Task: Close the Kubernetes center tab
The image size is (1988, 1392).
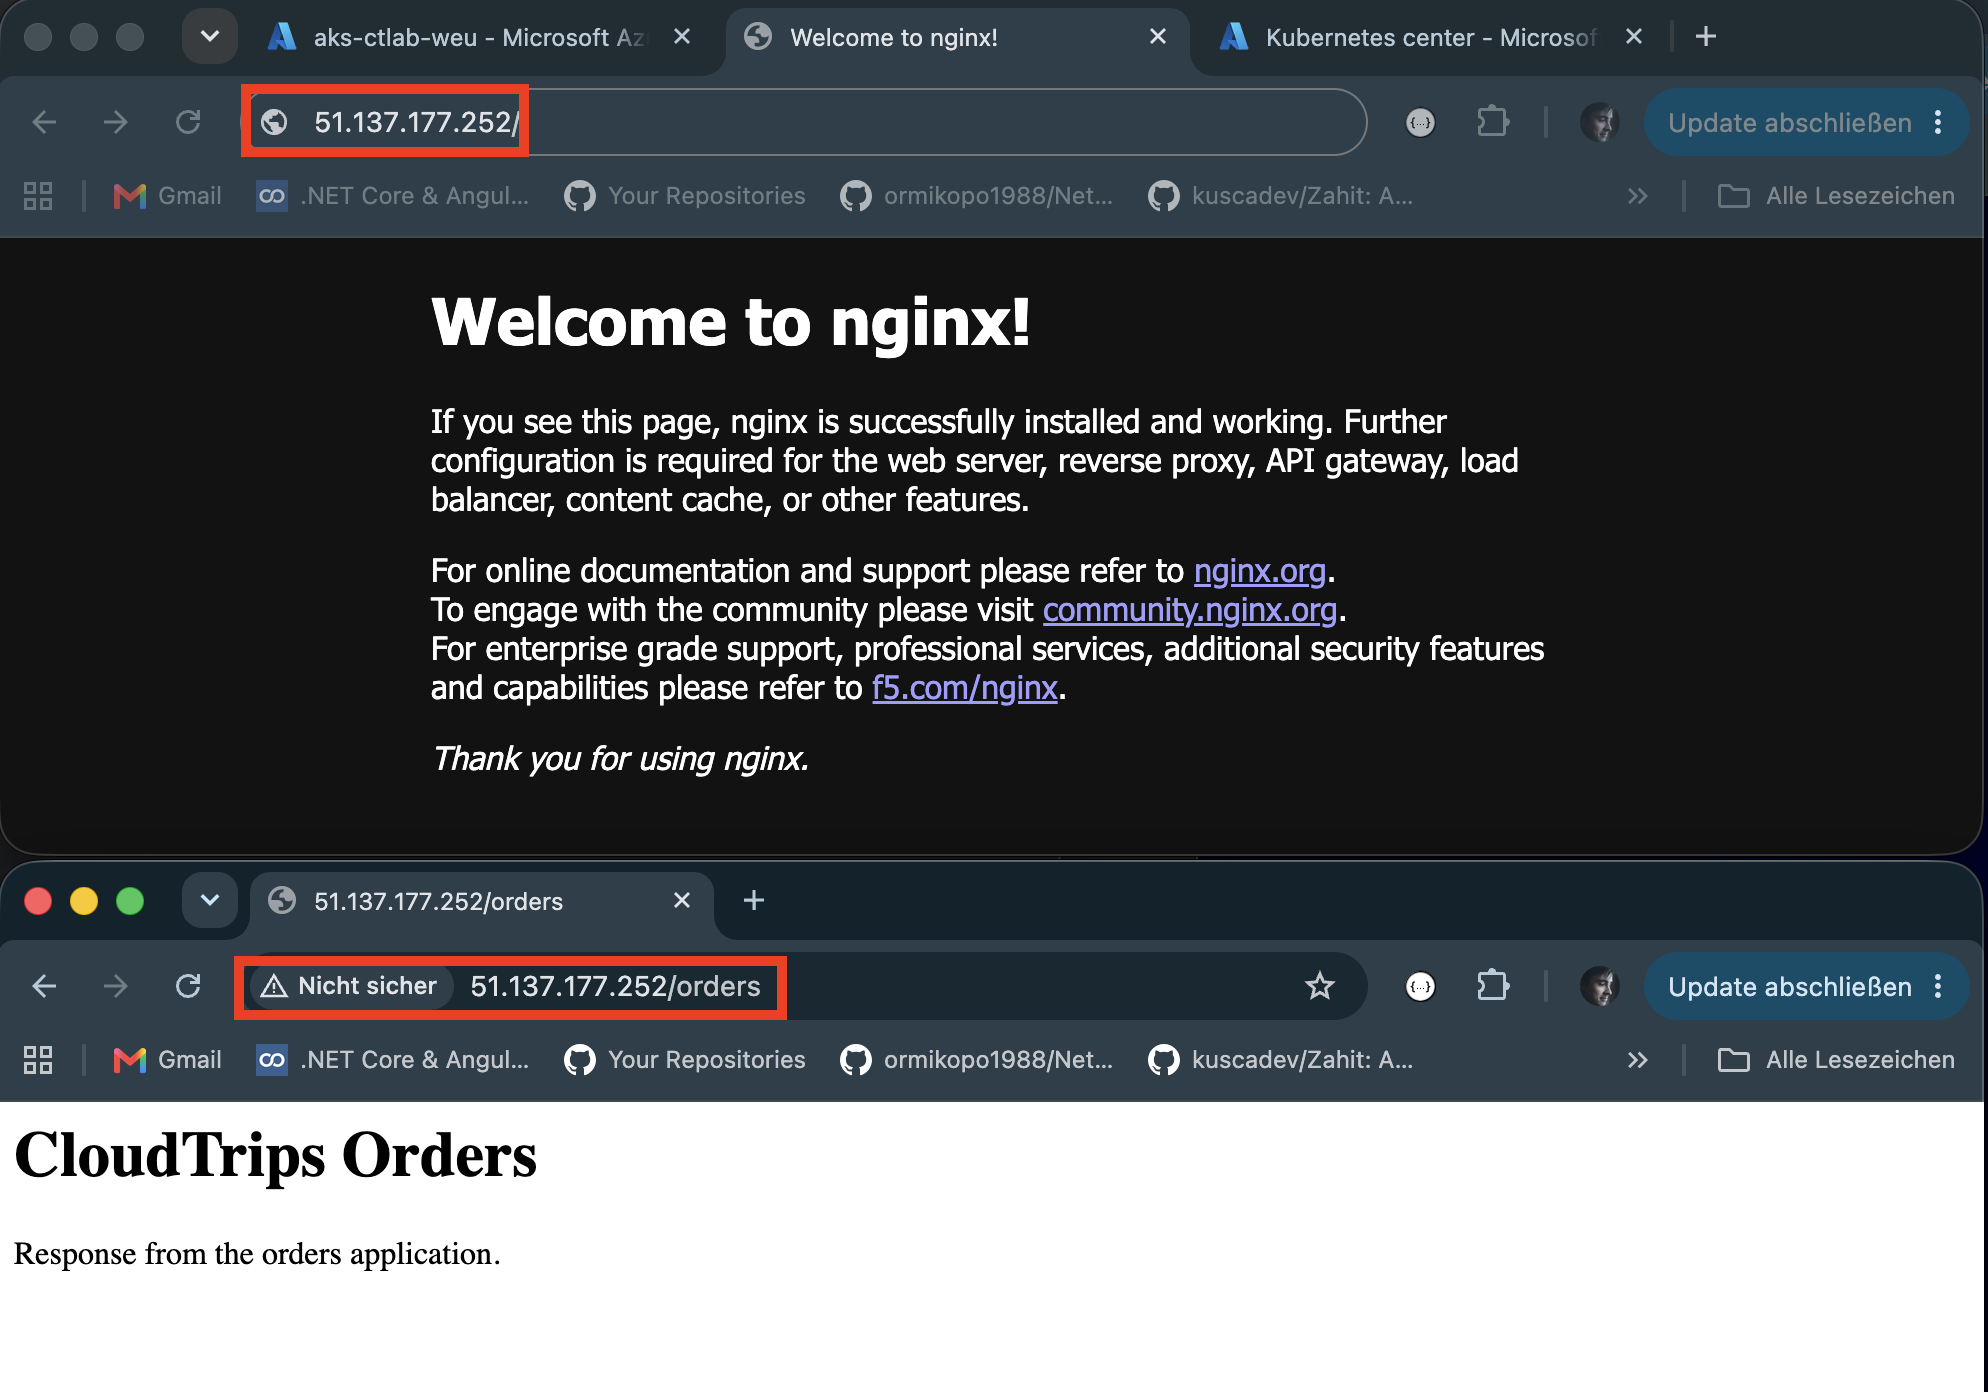Action: [1634, 37]
